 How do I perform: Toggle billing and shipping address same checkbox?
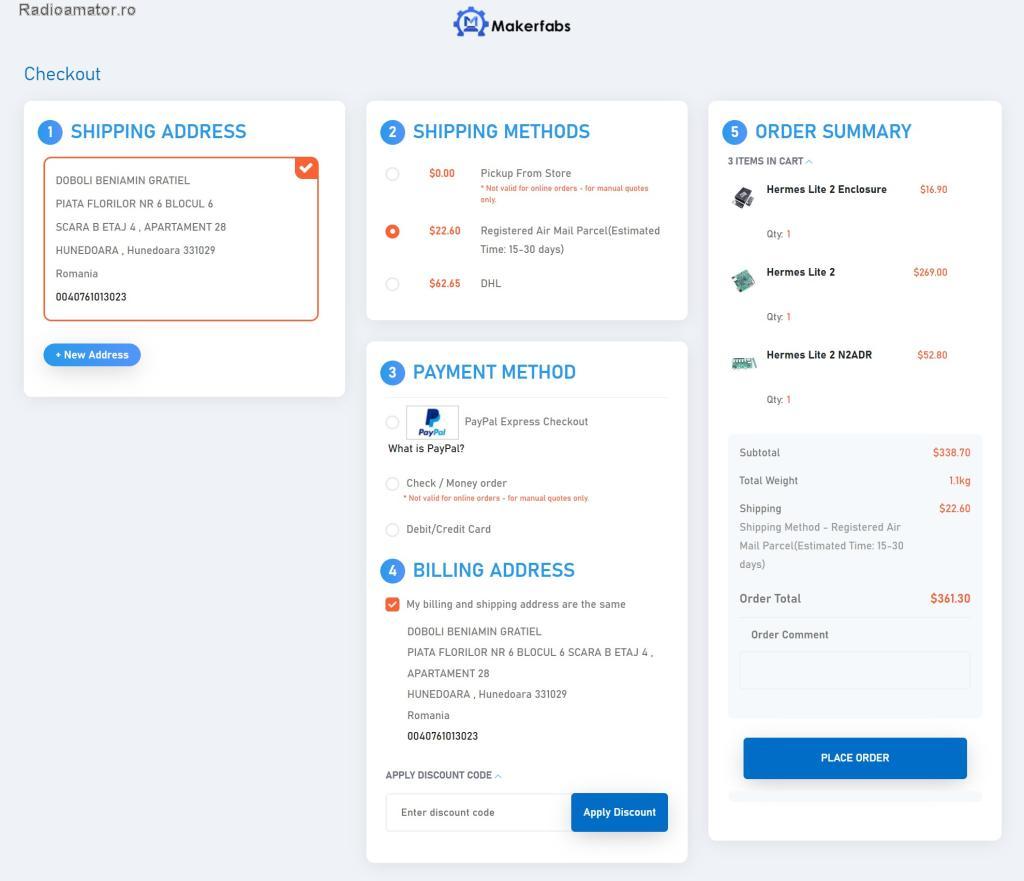(x=392, y=604)
